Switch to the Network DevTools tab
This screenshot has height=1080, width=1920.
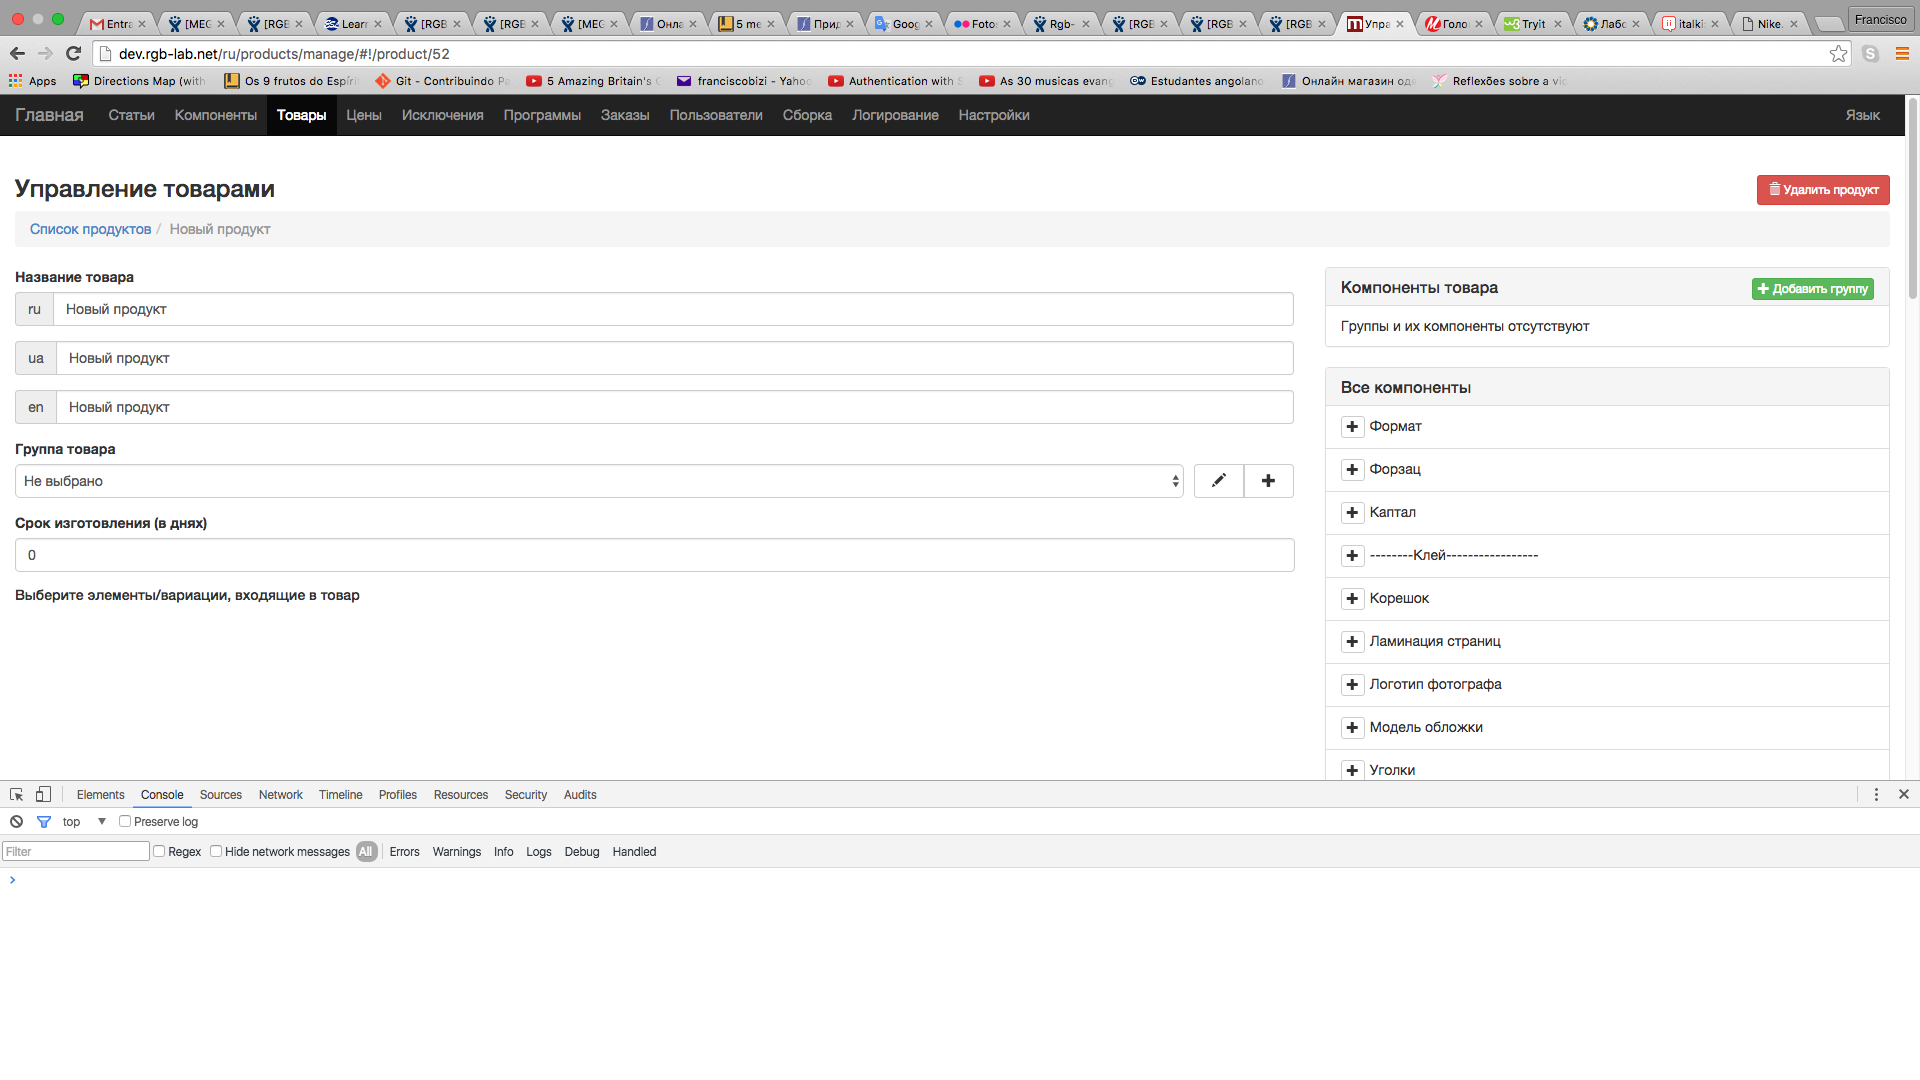pyautogui.click(x=280, y=795)
